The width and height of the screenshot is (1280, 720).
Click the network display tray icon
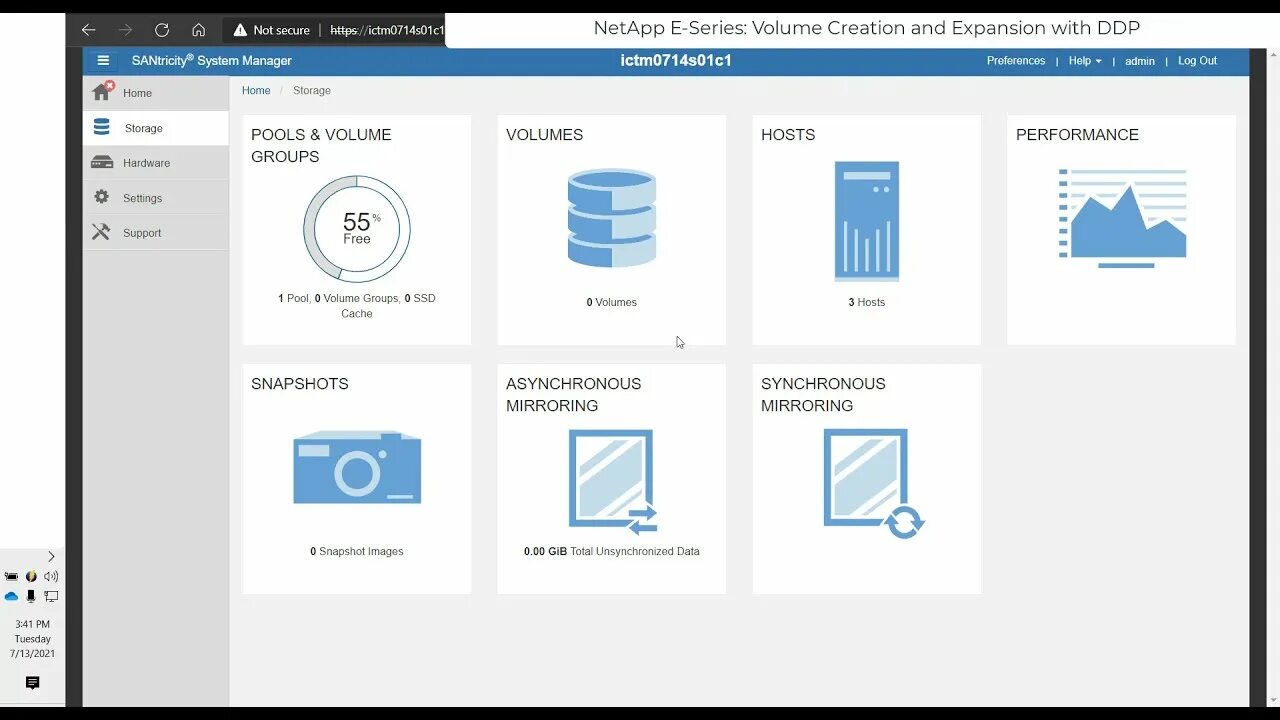tap(51, 596)
